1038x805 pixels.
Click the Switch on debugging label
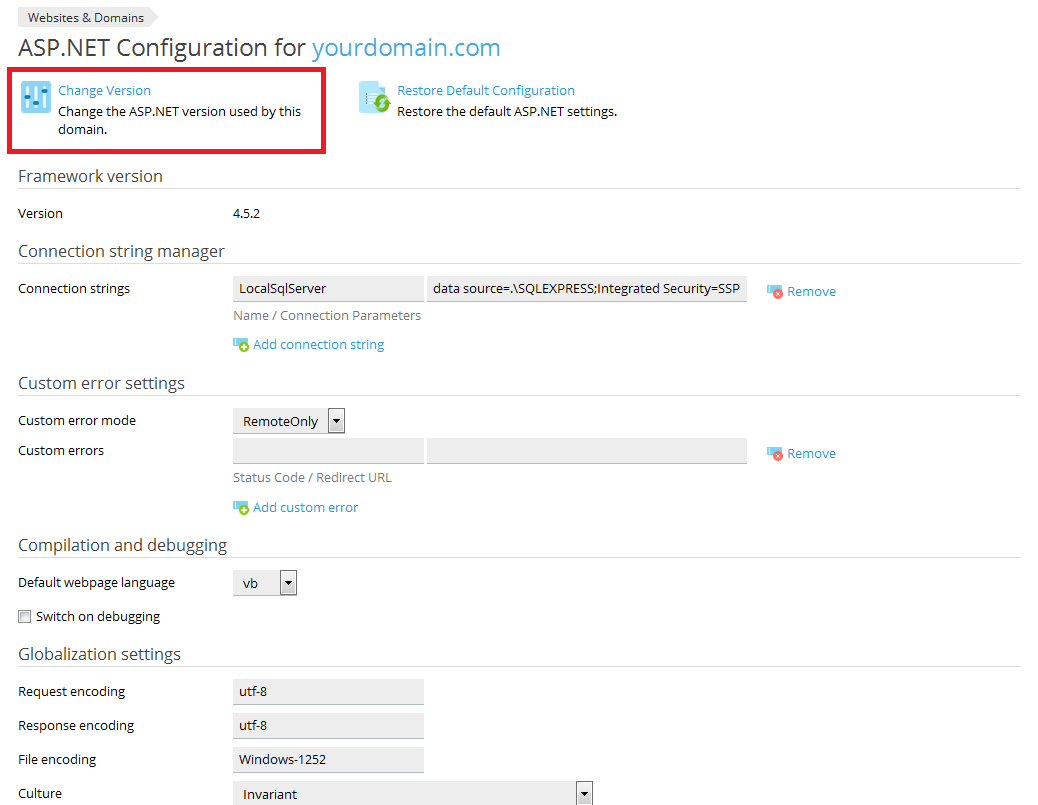(x=98, y=616)
